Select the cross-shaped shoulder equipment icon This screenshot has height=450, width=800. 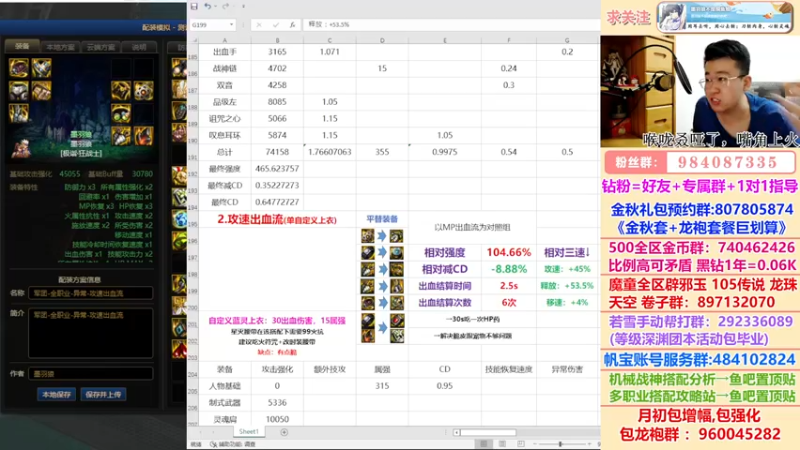pos(41,68)
